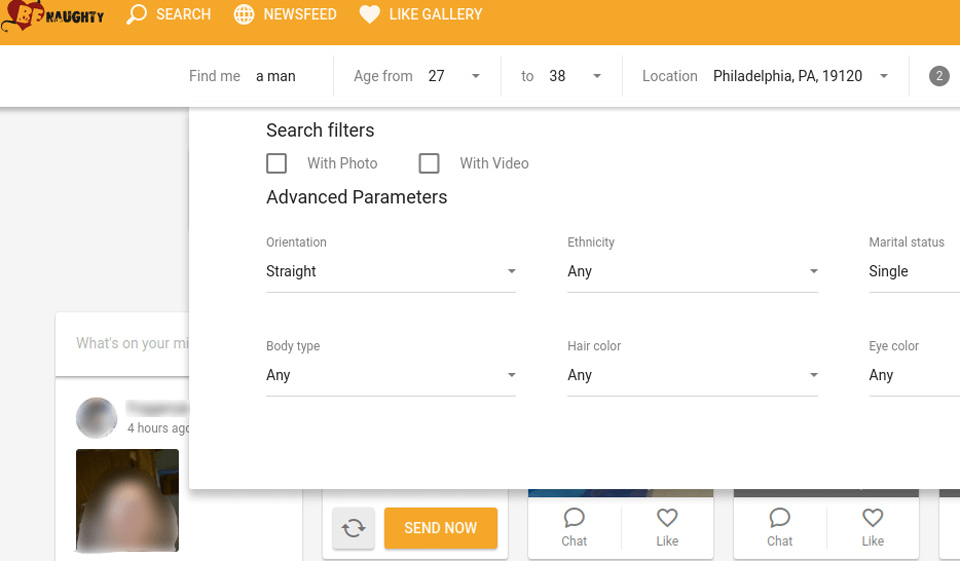Click the Newsfeed globe icon
The width and height of the screenshot is (960, 561).
point(244,15)
